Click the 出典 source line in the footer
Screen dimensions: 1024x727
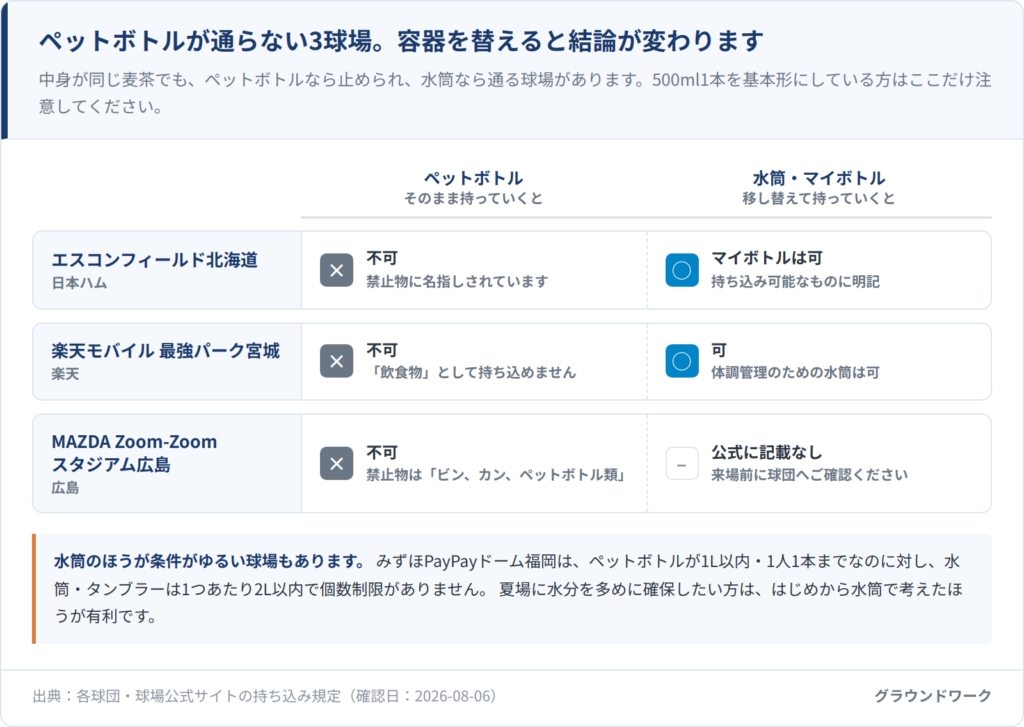(265, 696)
